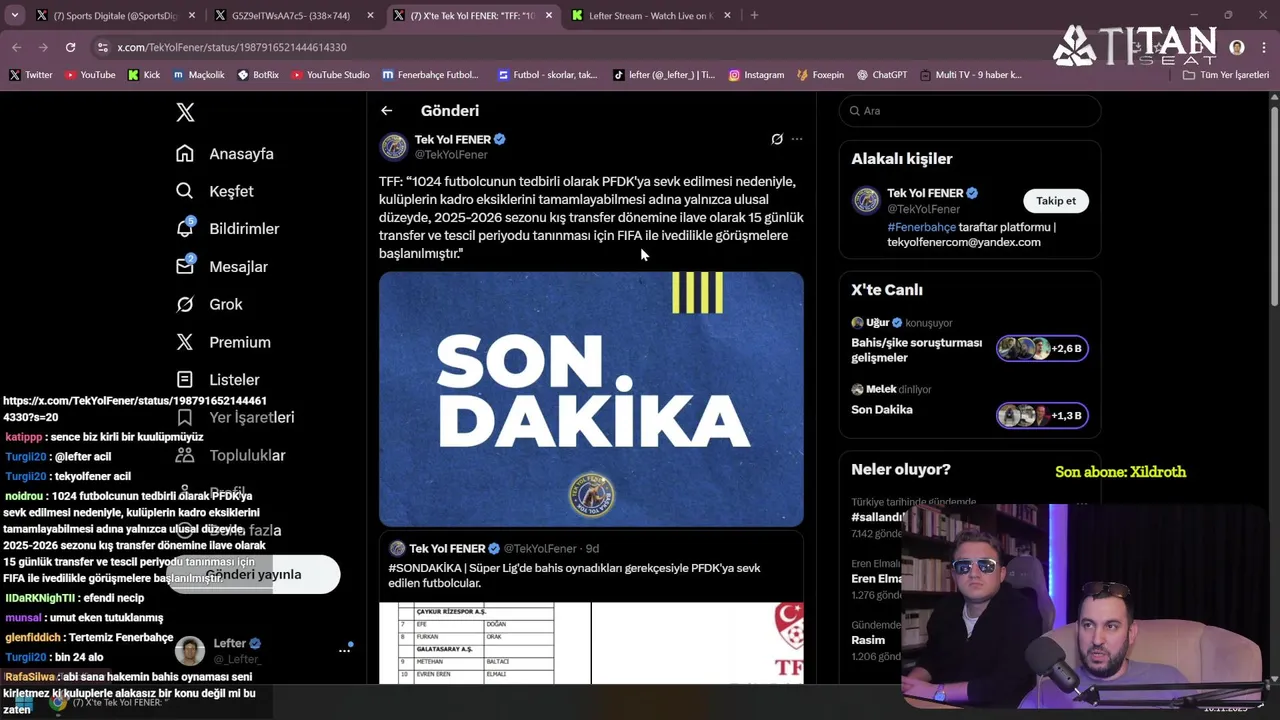Viewport: 1280px width, 720px height.
Task: Open Keşfet explore search in sidebar
Action: [x=215, y=191]
